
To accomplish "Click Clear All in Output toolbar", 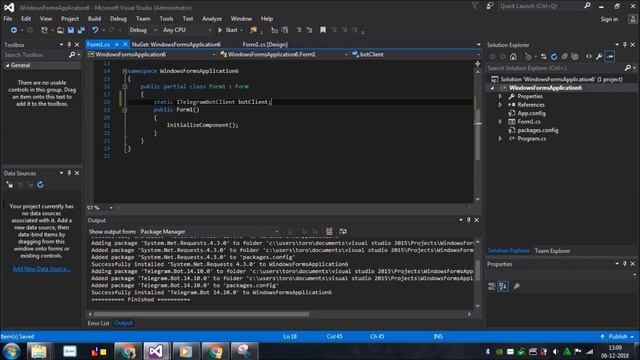I will tap(329, 231).
